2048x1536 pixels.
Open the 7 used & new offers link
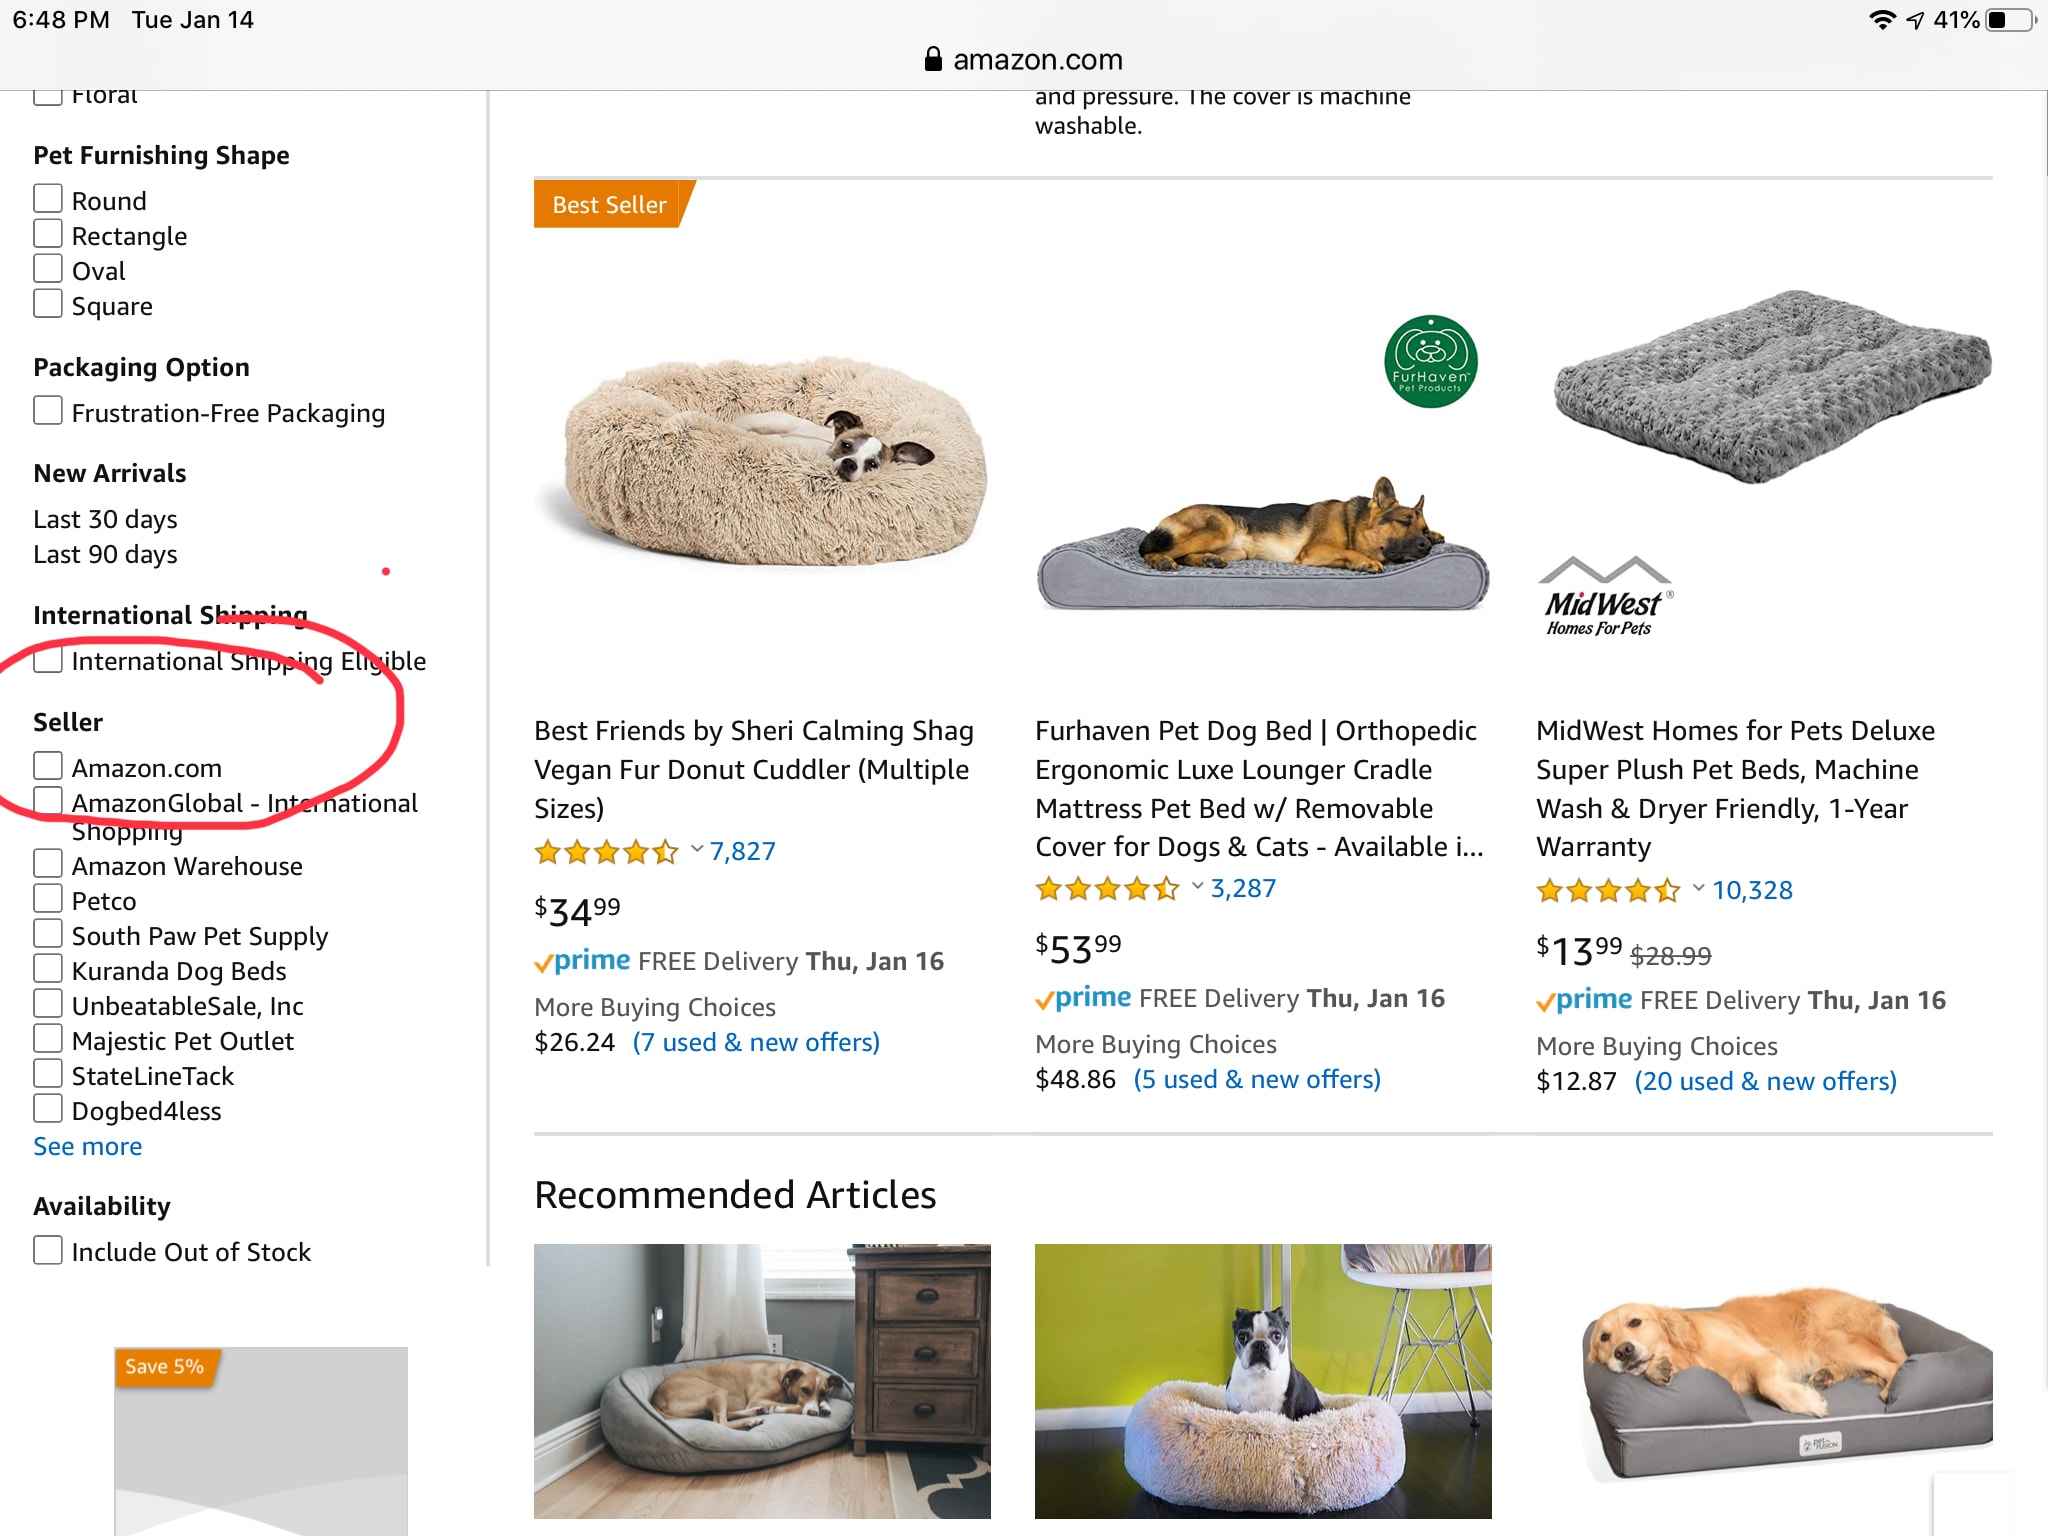[x=755, y=1042]
